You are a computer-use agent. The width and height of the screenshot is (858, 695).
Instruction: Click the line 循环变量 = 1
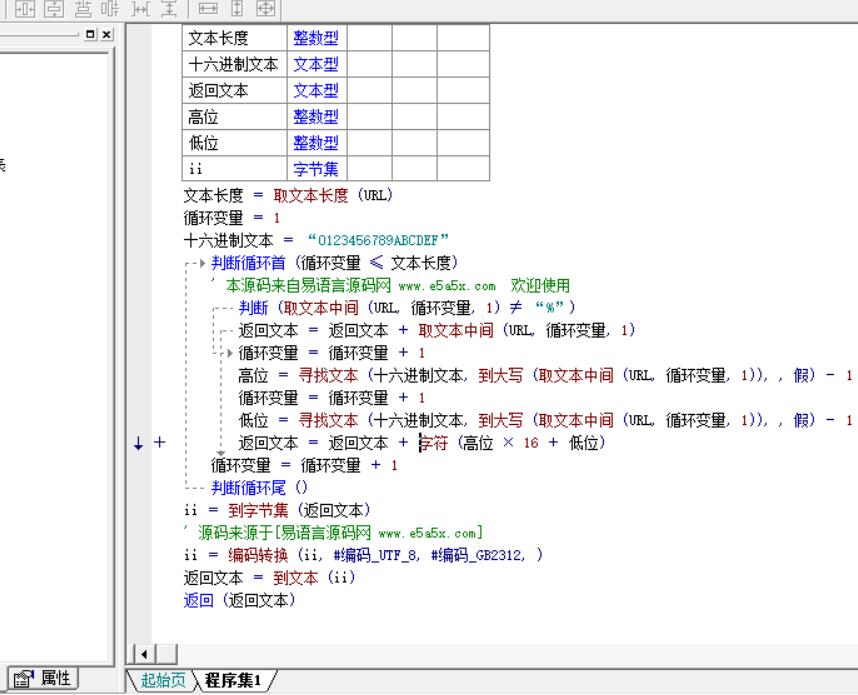(232, 218)
